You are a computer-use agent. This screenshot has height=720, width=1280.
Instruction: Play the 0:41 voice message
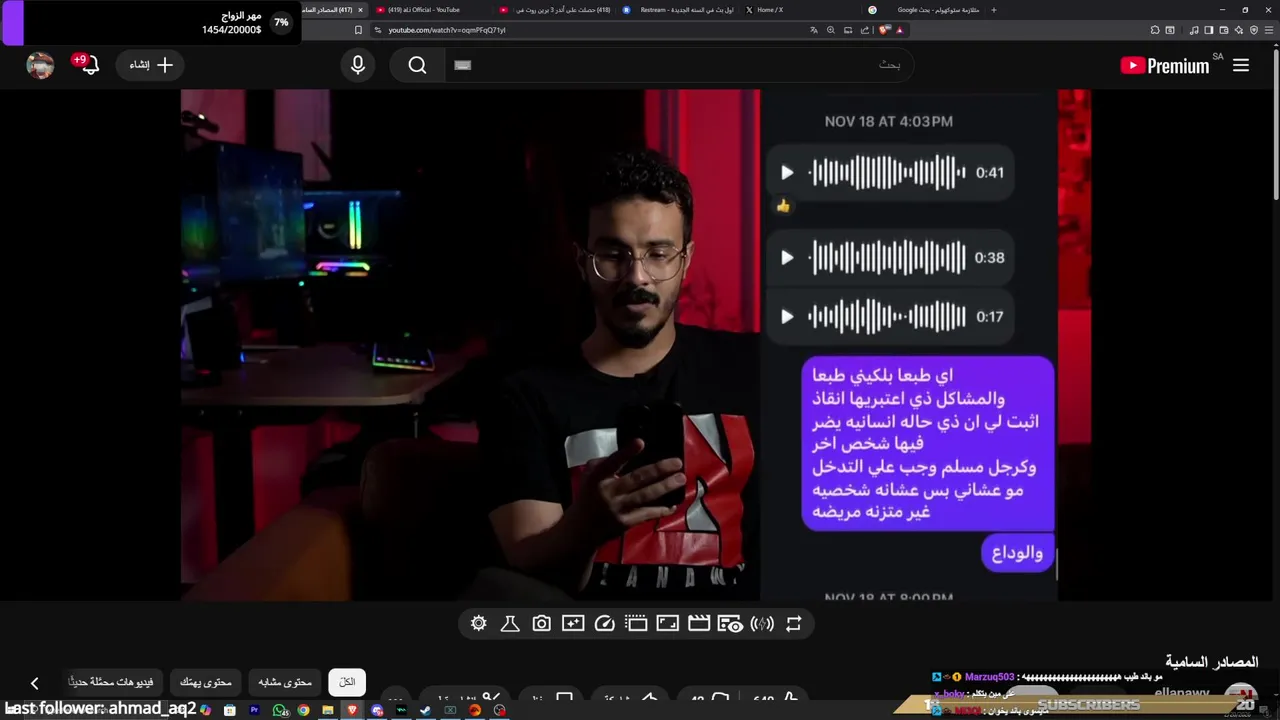pyautogui.click(x=787, y=172)
